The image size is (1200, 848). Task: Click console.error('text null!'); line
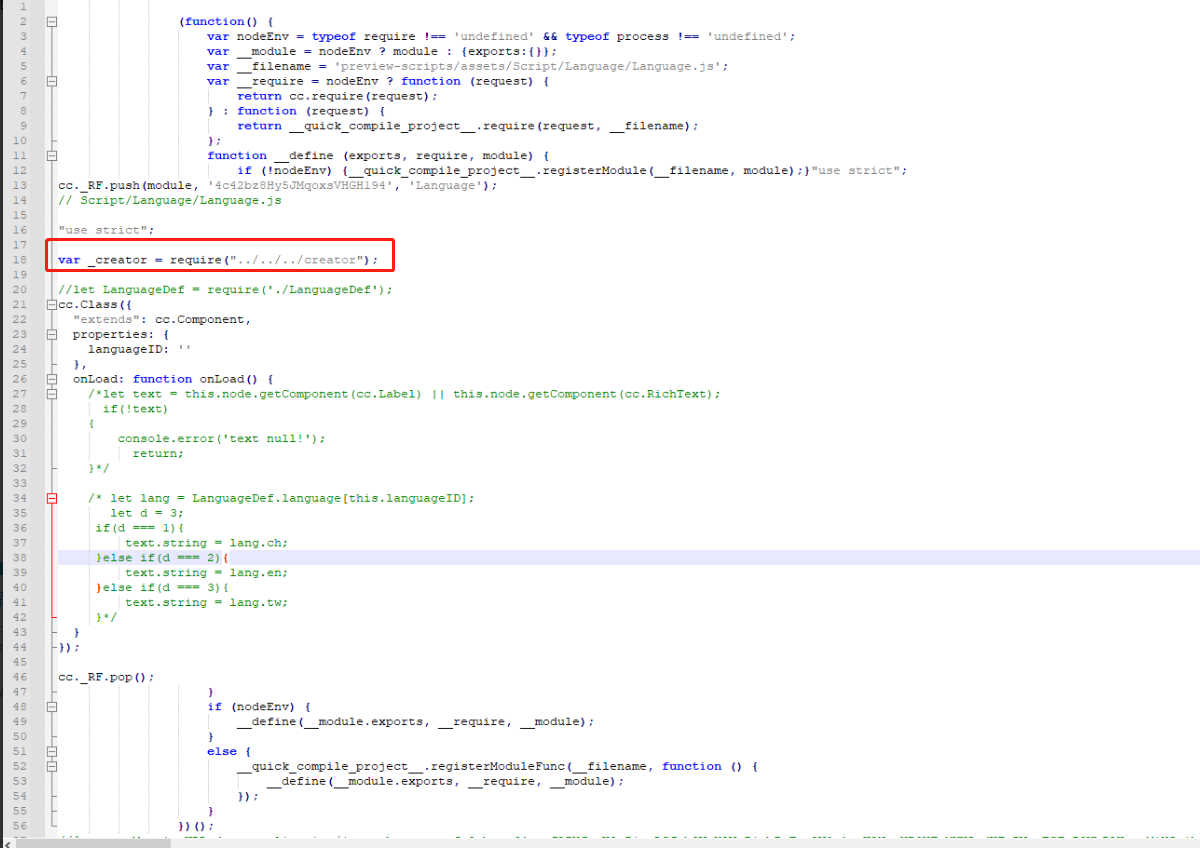tap(221, 438)
